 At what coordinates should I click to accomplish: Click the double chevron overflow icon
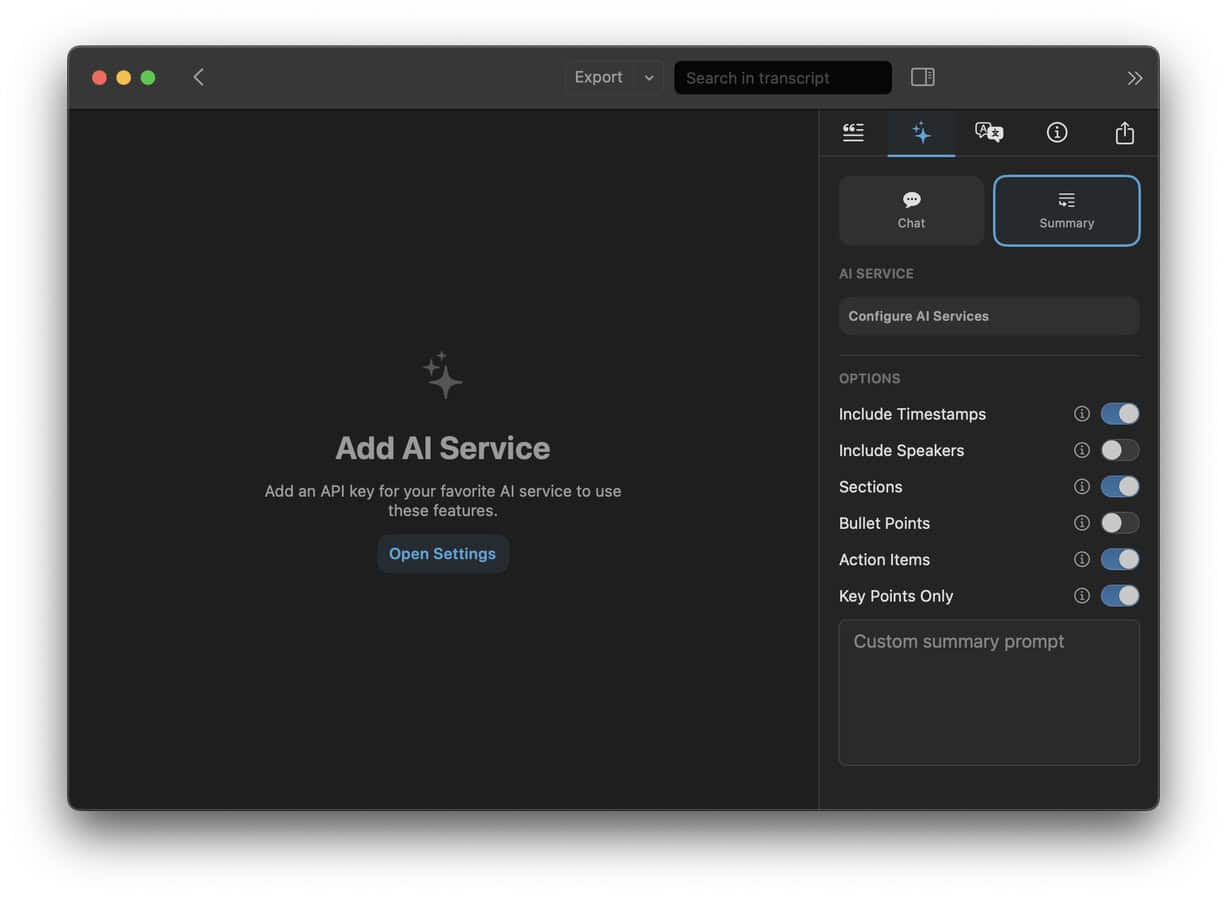click(1135, 78)
